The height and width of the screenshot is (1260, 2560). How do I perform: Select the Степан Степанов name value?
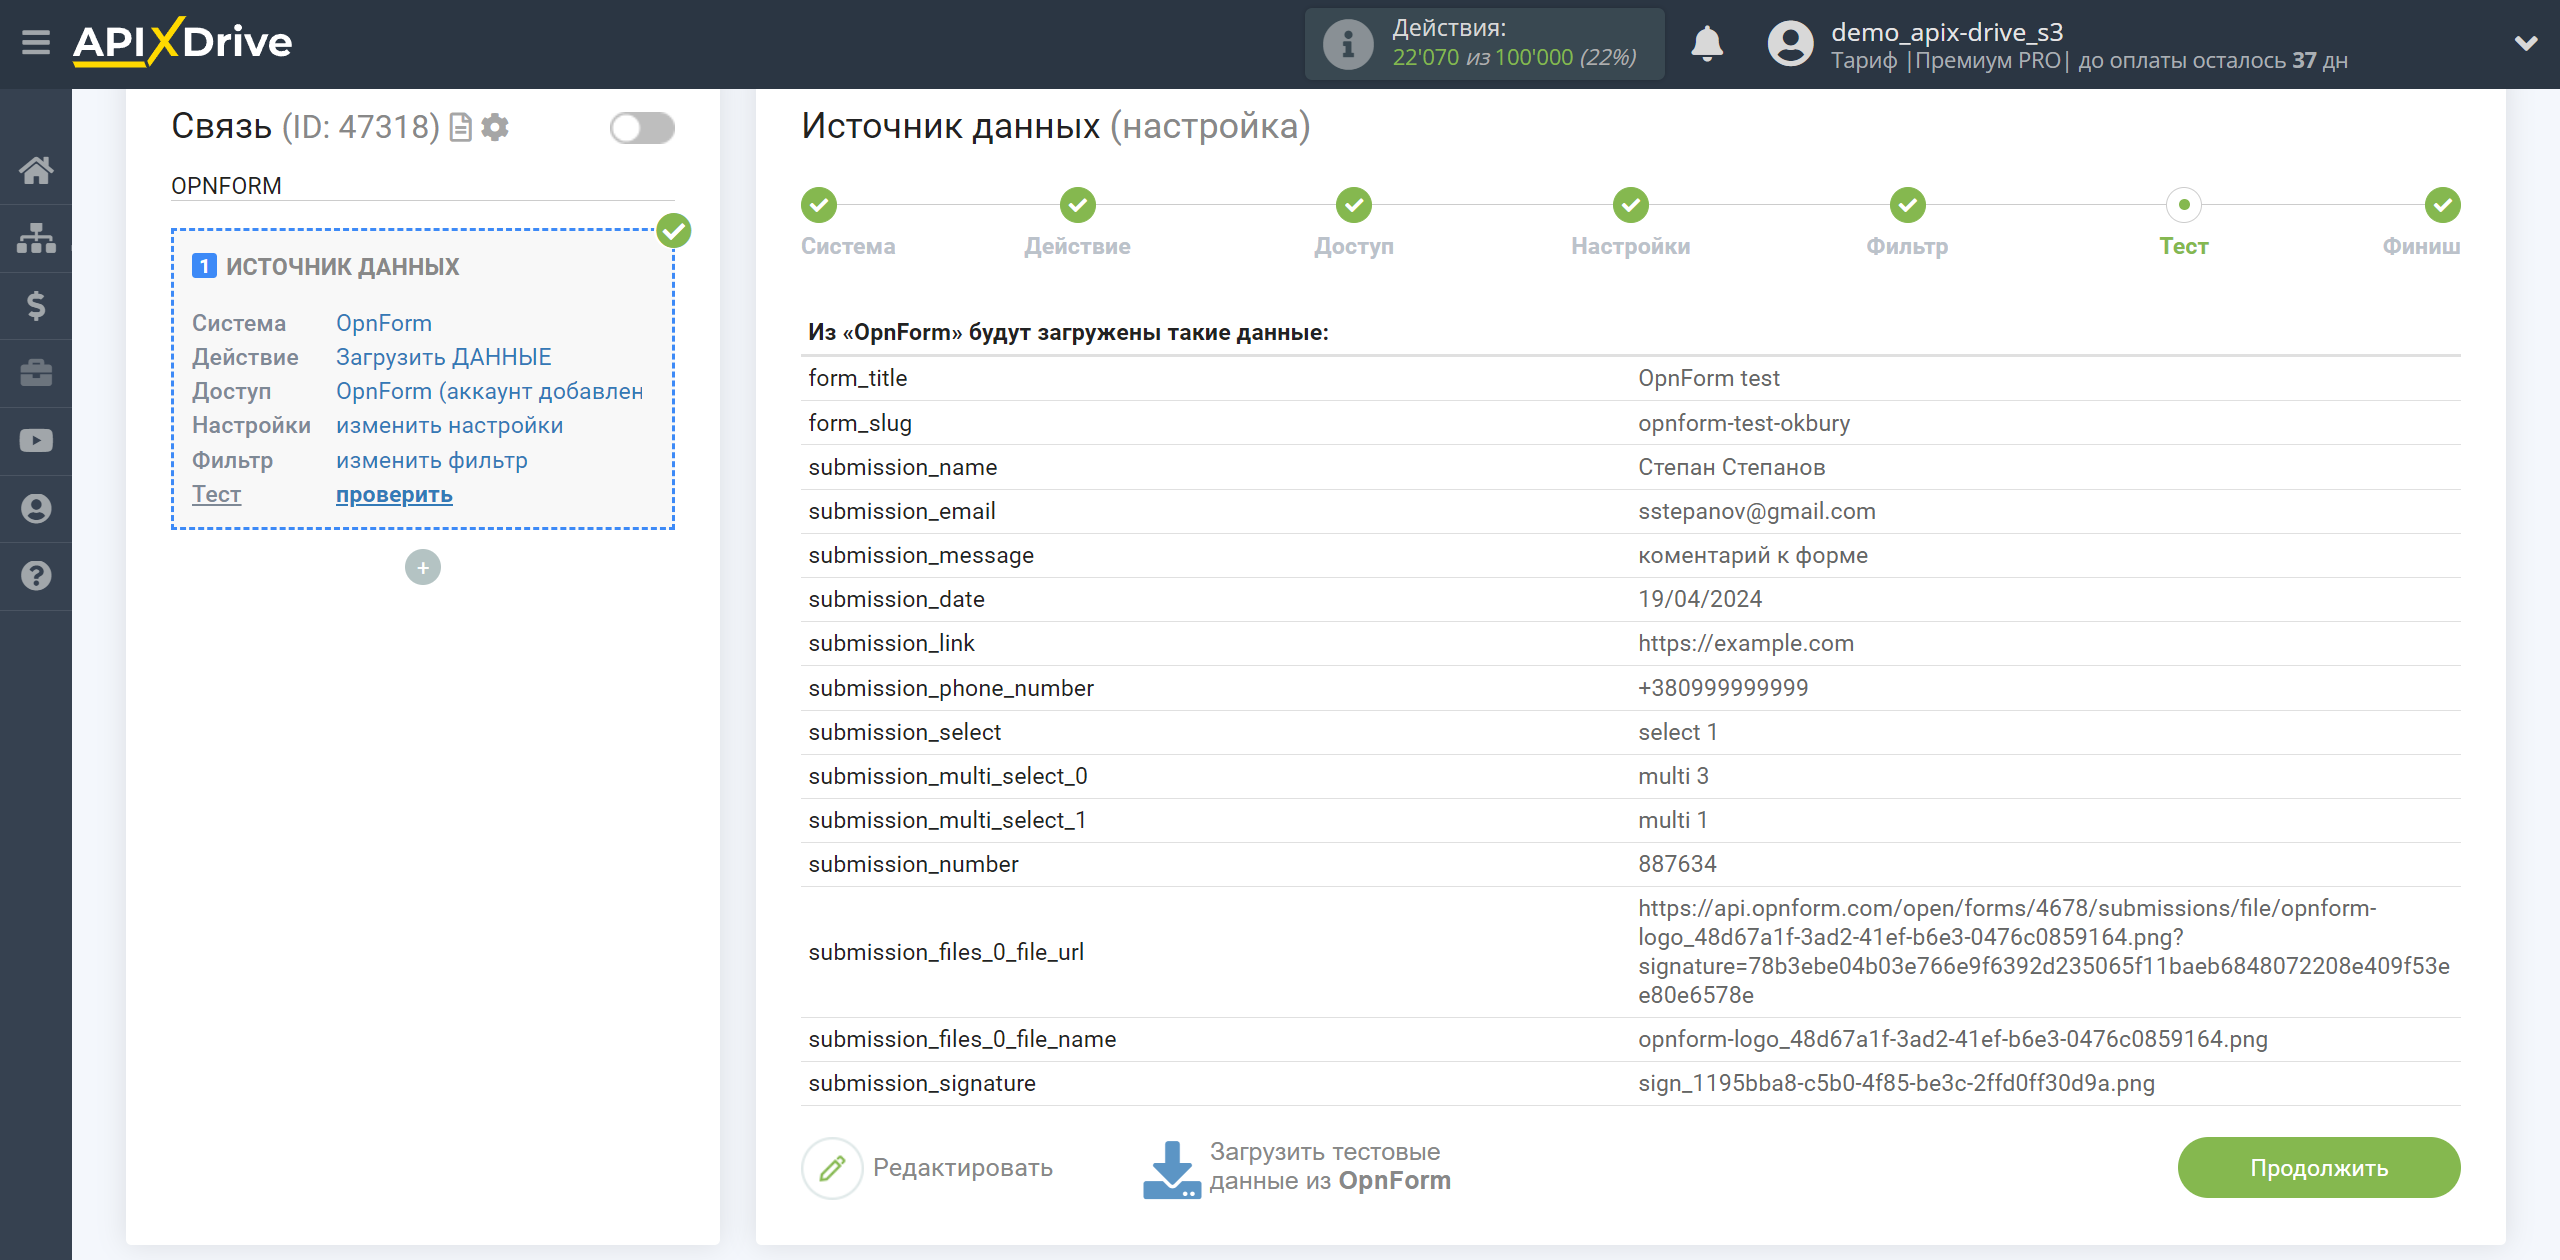(1732, 468)
